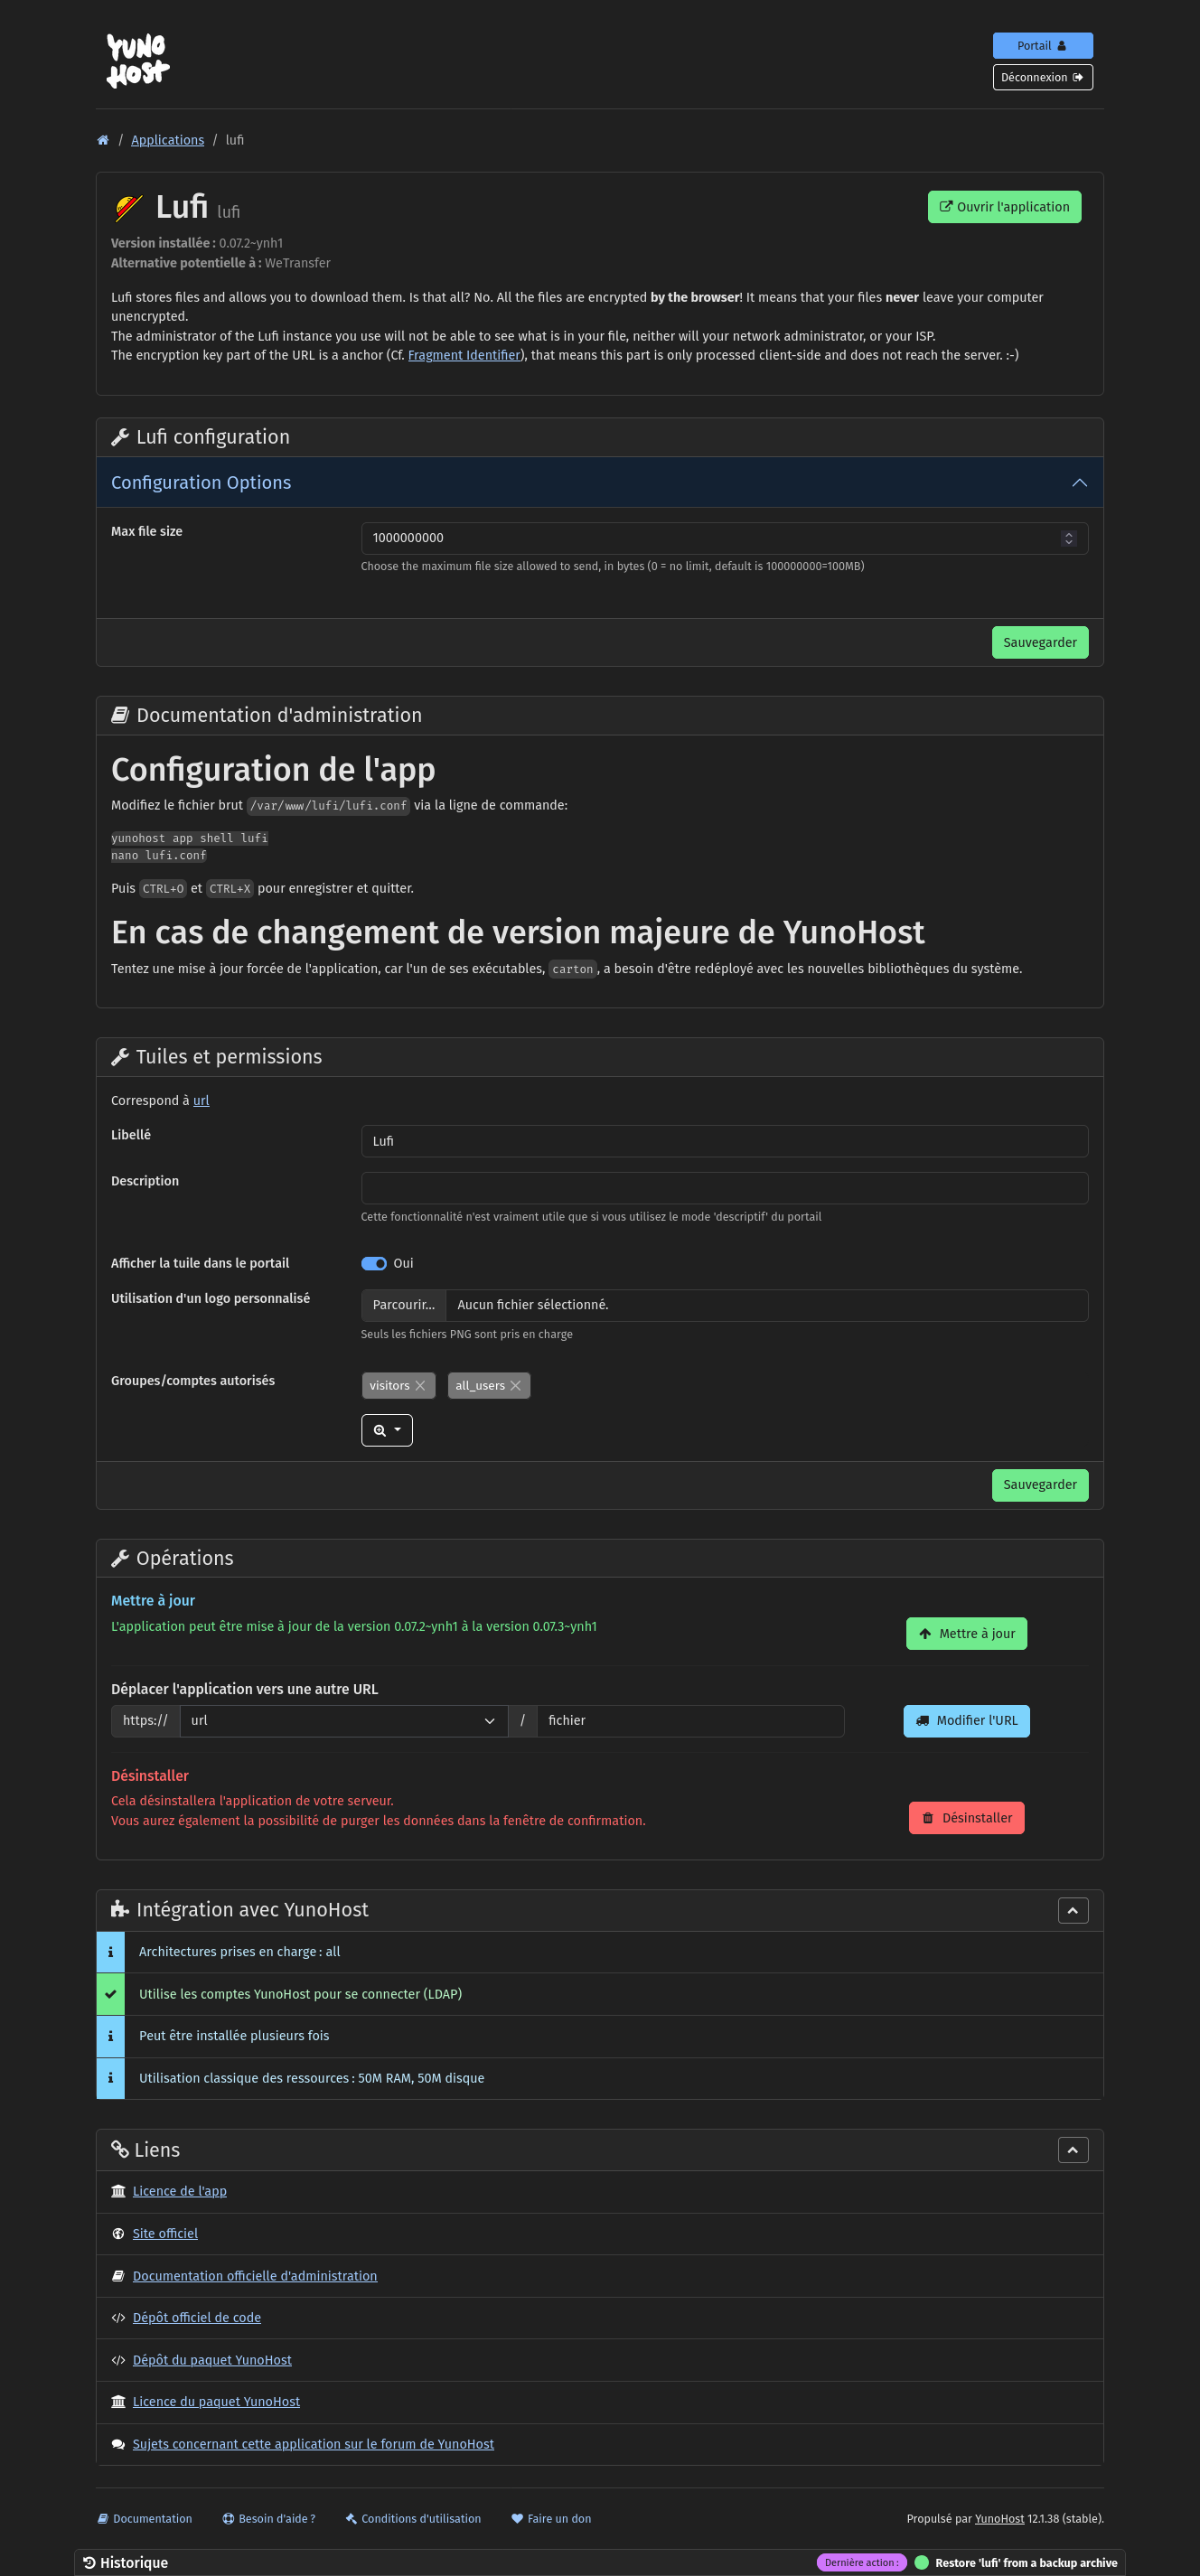Click the Mettre à jour button
This screenshot has width=1200, height=2576.
point(965,1633)
